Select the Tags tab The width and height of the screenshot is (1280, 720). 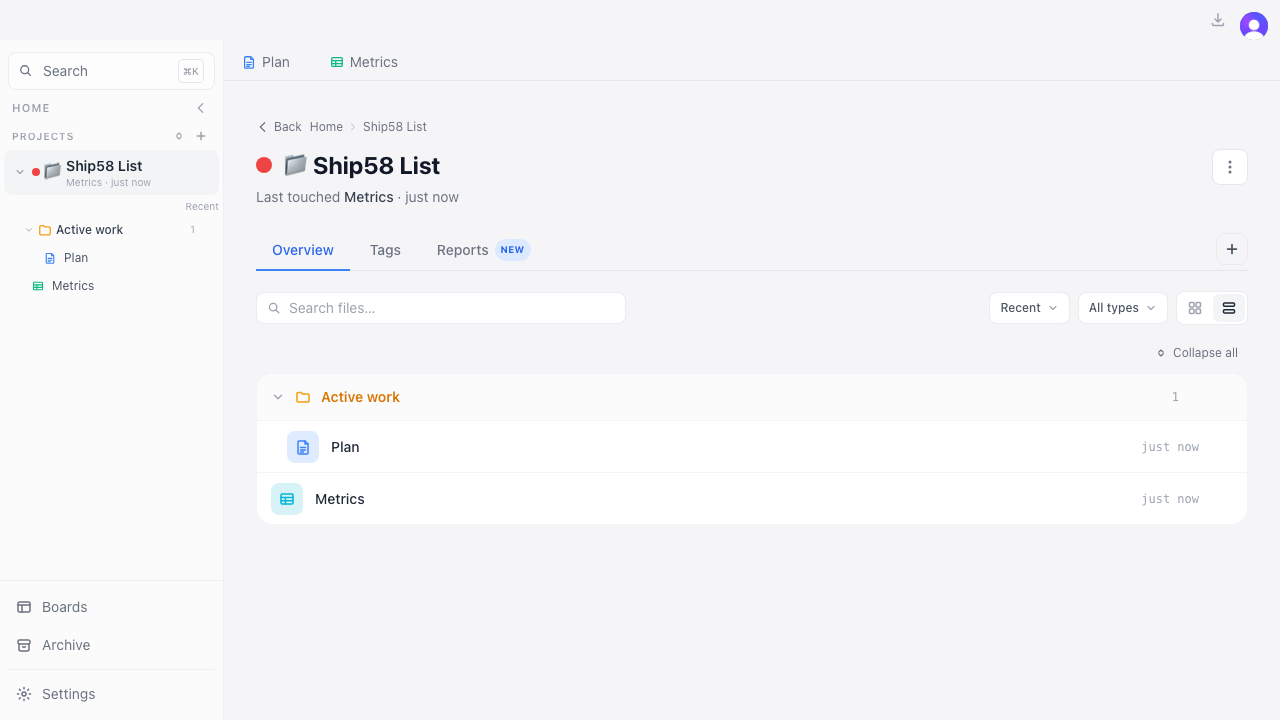385,250
